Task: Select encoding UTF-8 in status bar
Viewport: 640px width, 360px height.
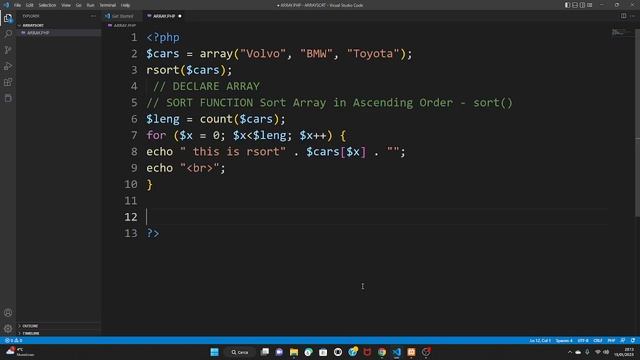Action: [x=583, y=340]
